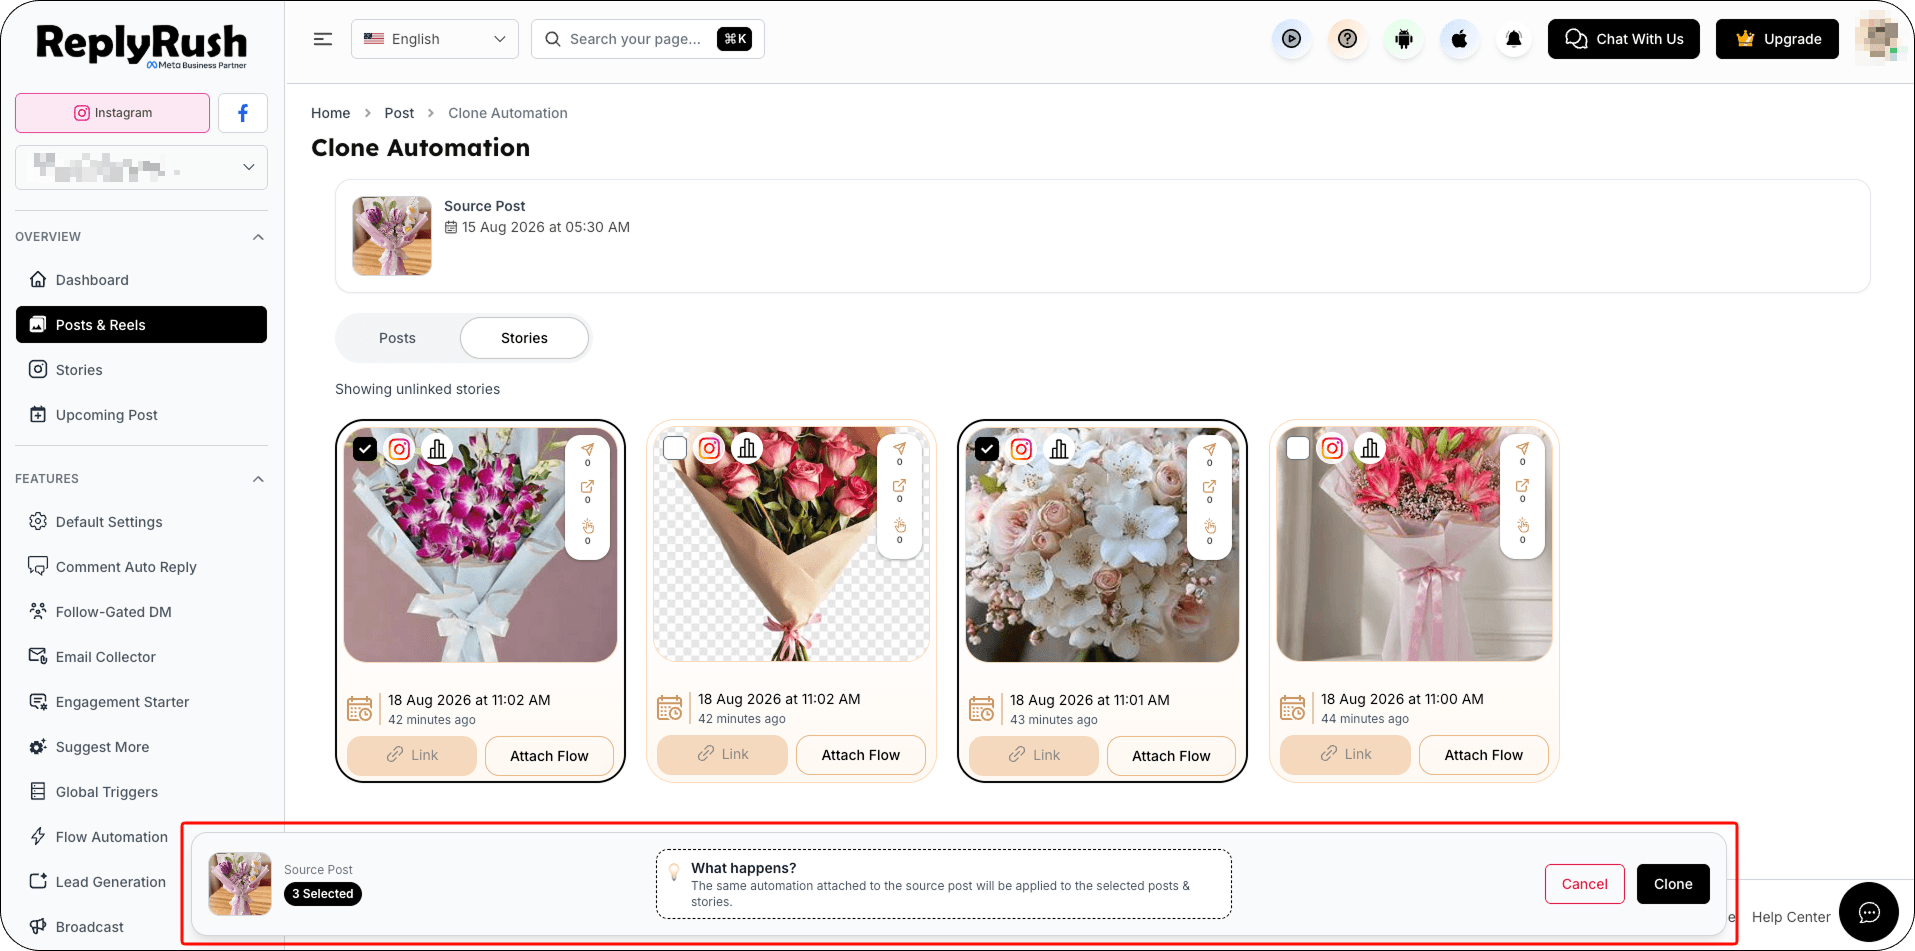
Task: Uncheck the purple orchid story checkbox
Action: 365,449
